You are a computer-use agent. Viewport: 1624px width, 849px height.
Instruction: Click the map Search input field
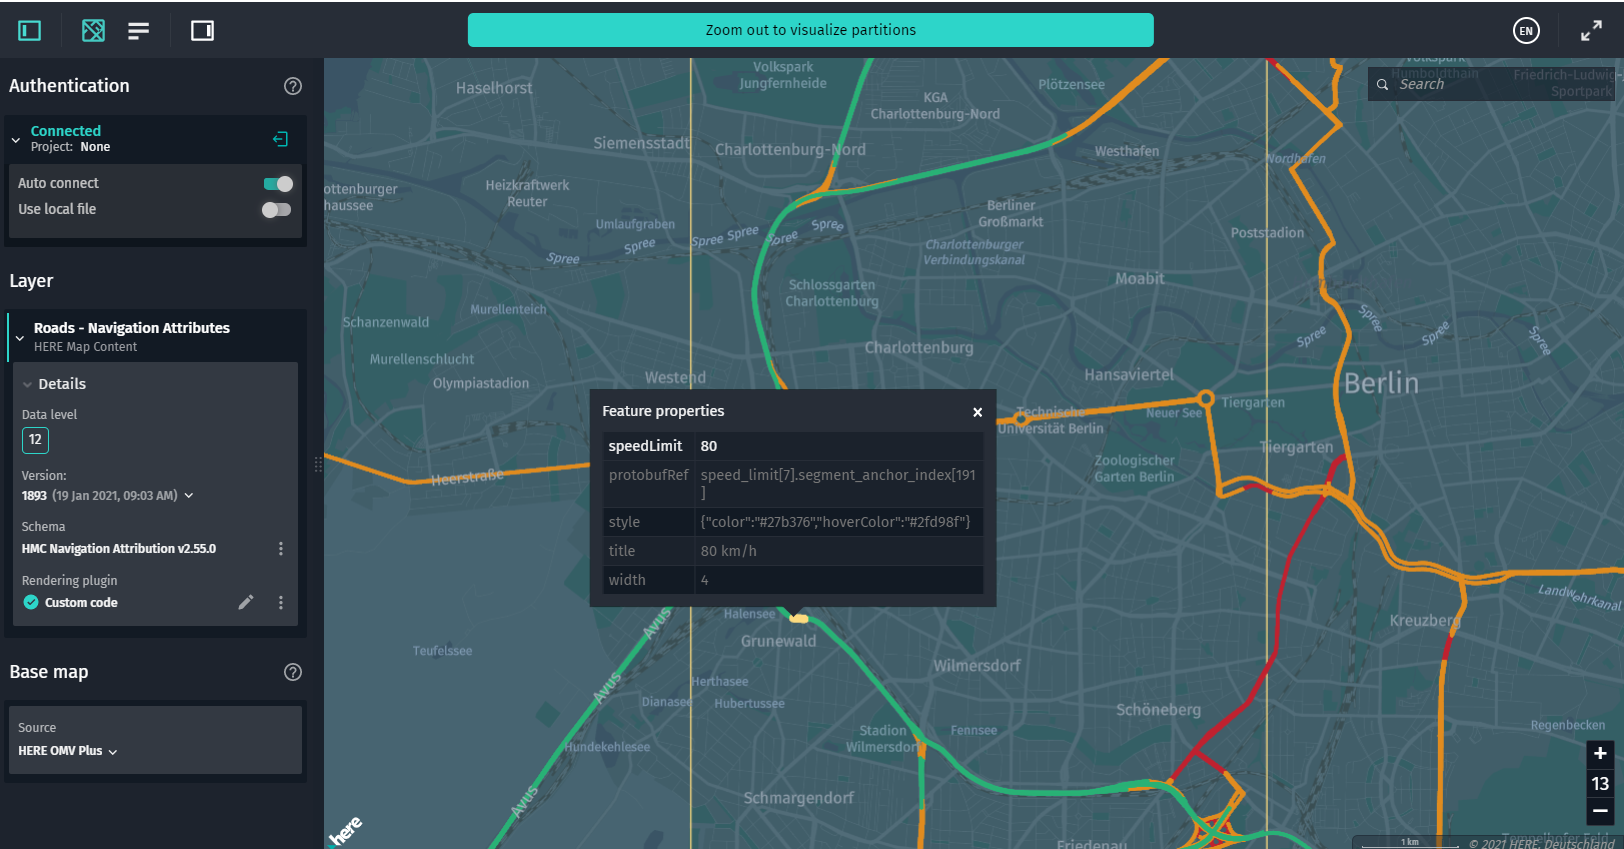tap(1490, 84)
